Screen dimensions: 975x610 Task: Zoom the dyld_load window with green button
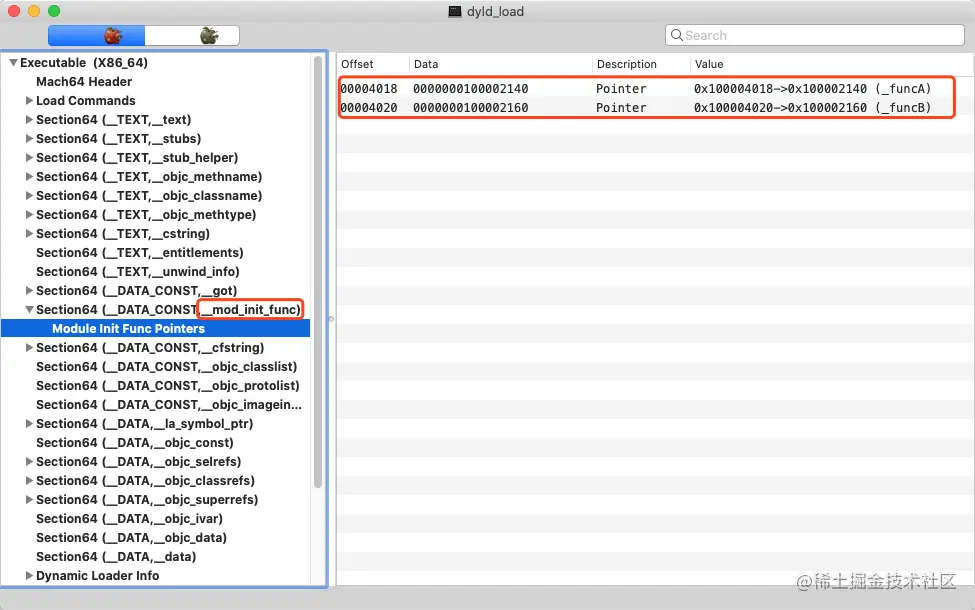[54, 11]
